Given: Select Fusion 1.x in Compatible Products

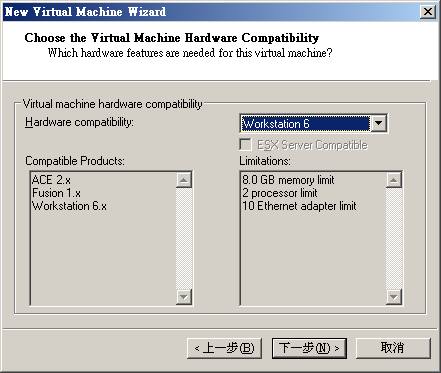Looking at the screenshot, I should click(56, 193).
